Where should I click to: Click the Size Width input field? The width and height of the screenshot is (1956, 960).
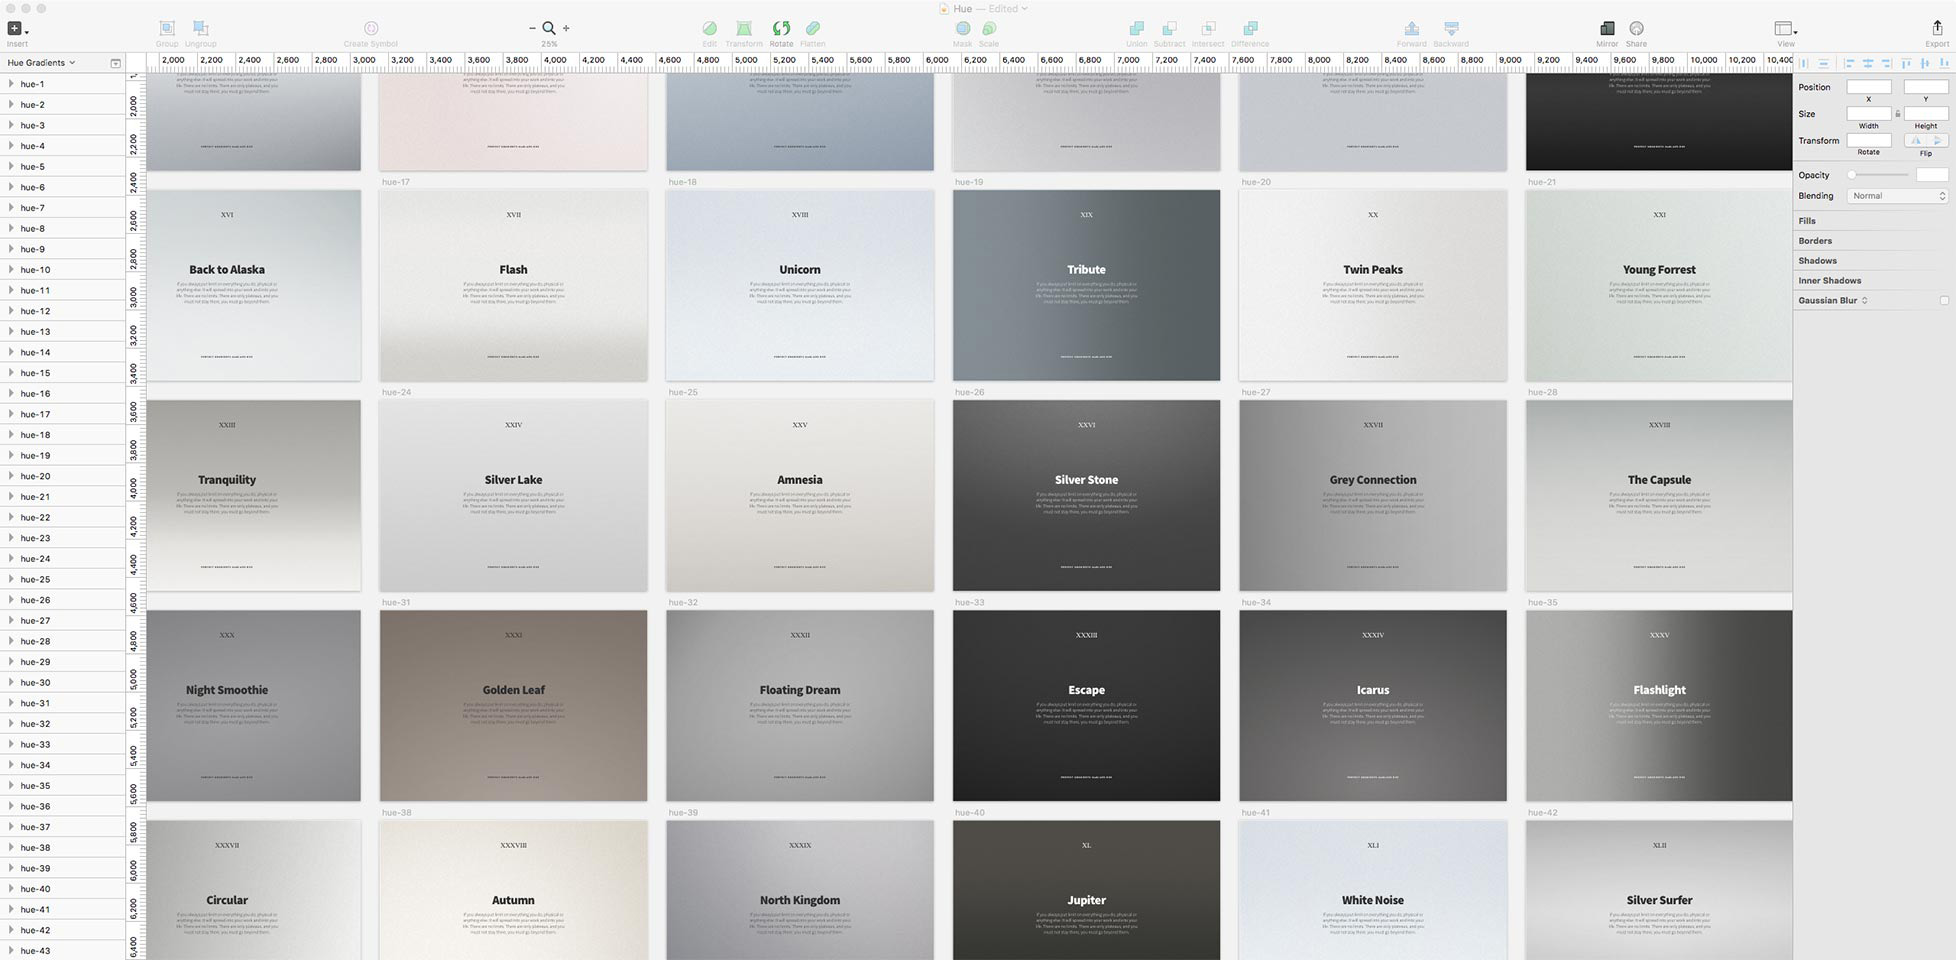tap(1869, 114)
